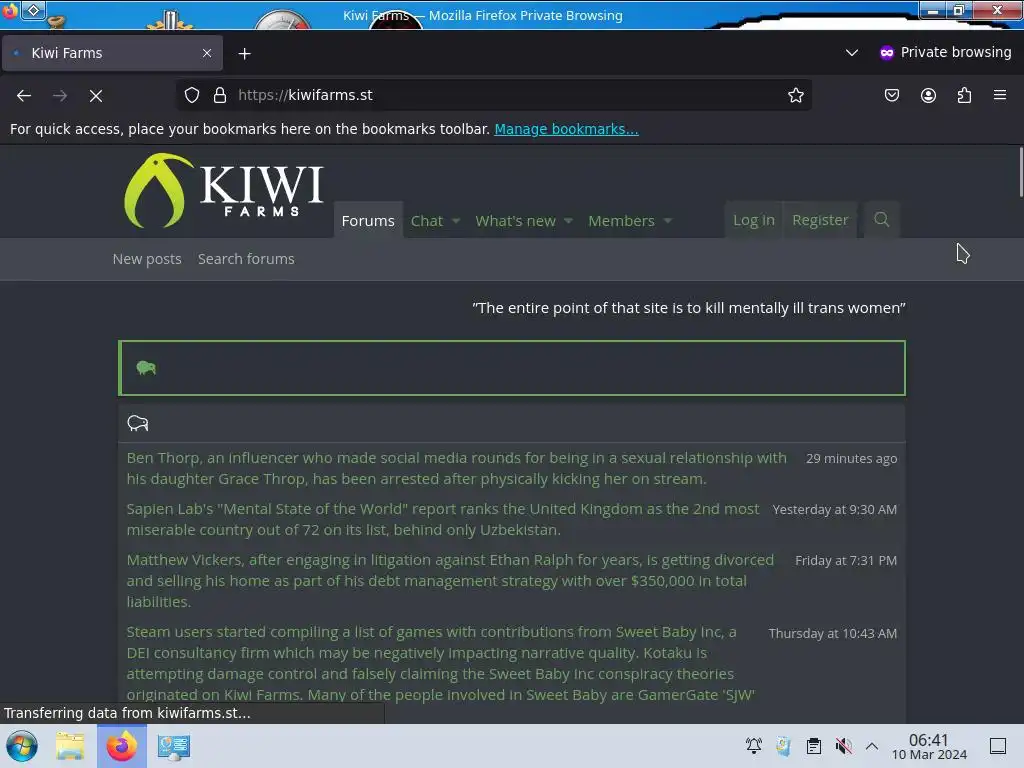Select the 'Thursday at 10:43 AM' timestamp
The width and height of the screenshot is (1024, 768).
833,633
